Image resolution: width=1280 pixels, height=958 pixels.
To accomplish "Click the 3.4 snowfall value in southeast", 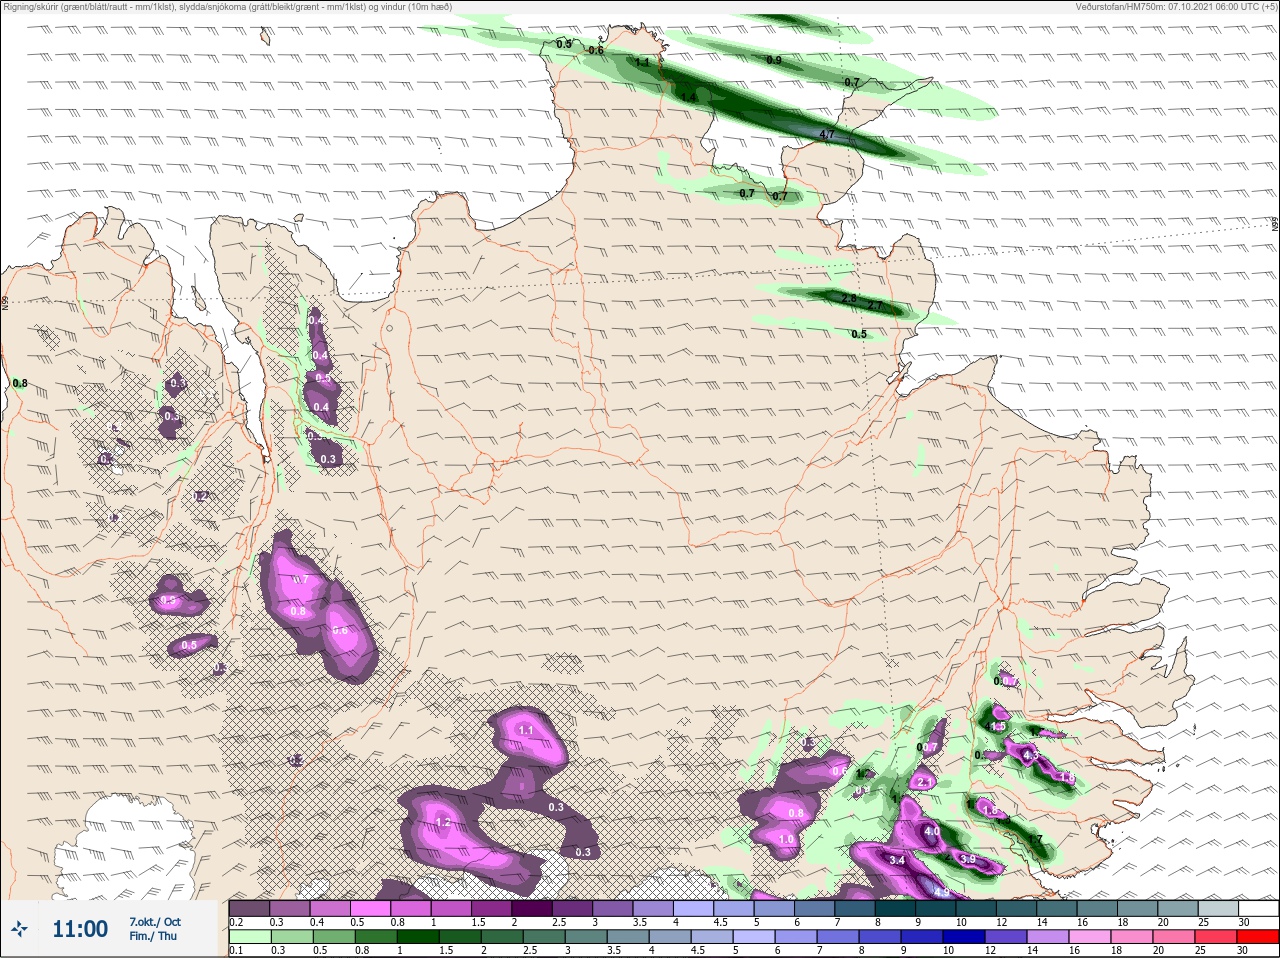I will coord(897,860).
